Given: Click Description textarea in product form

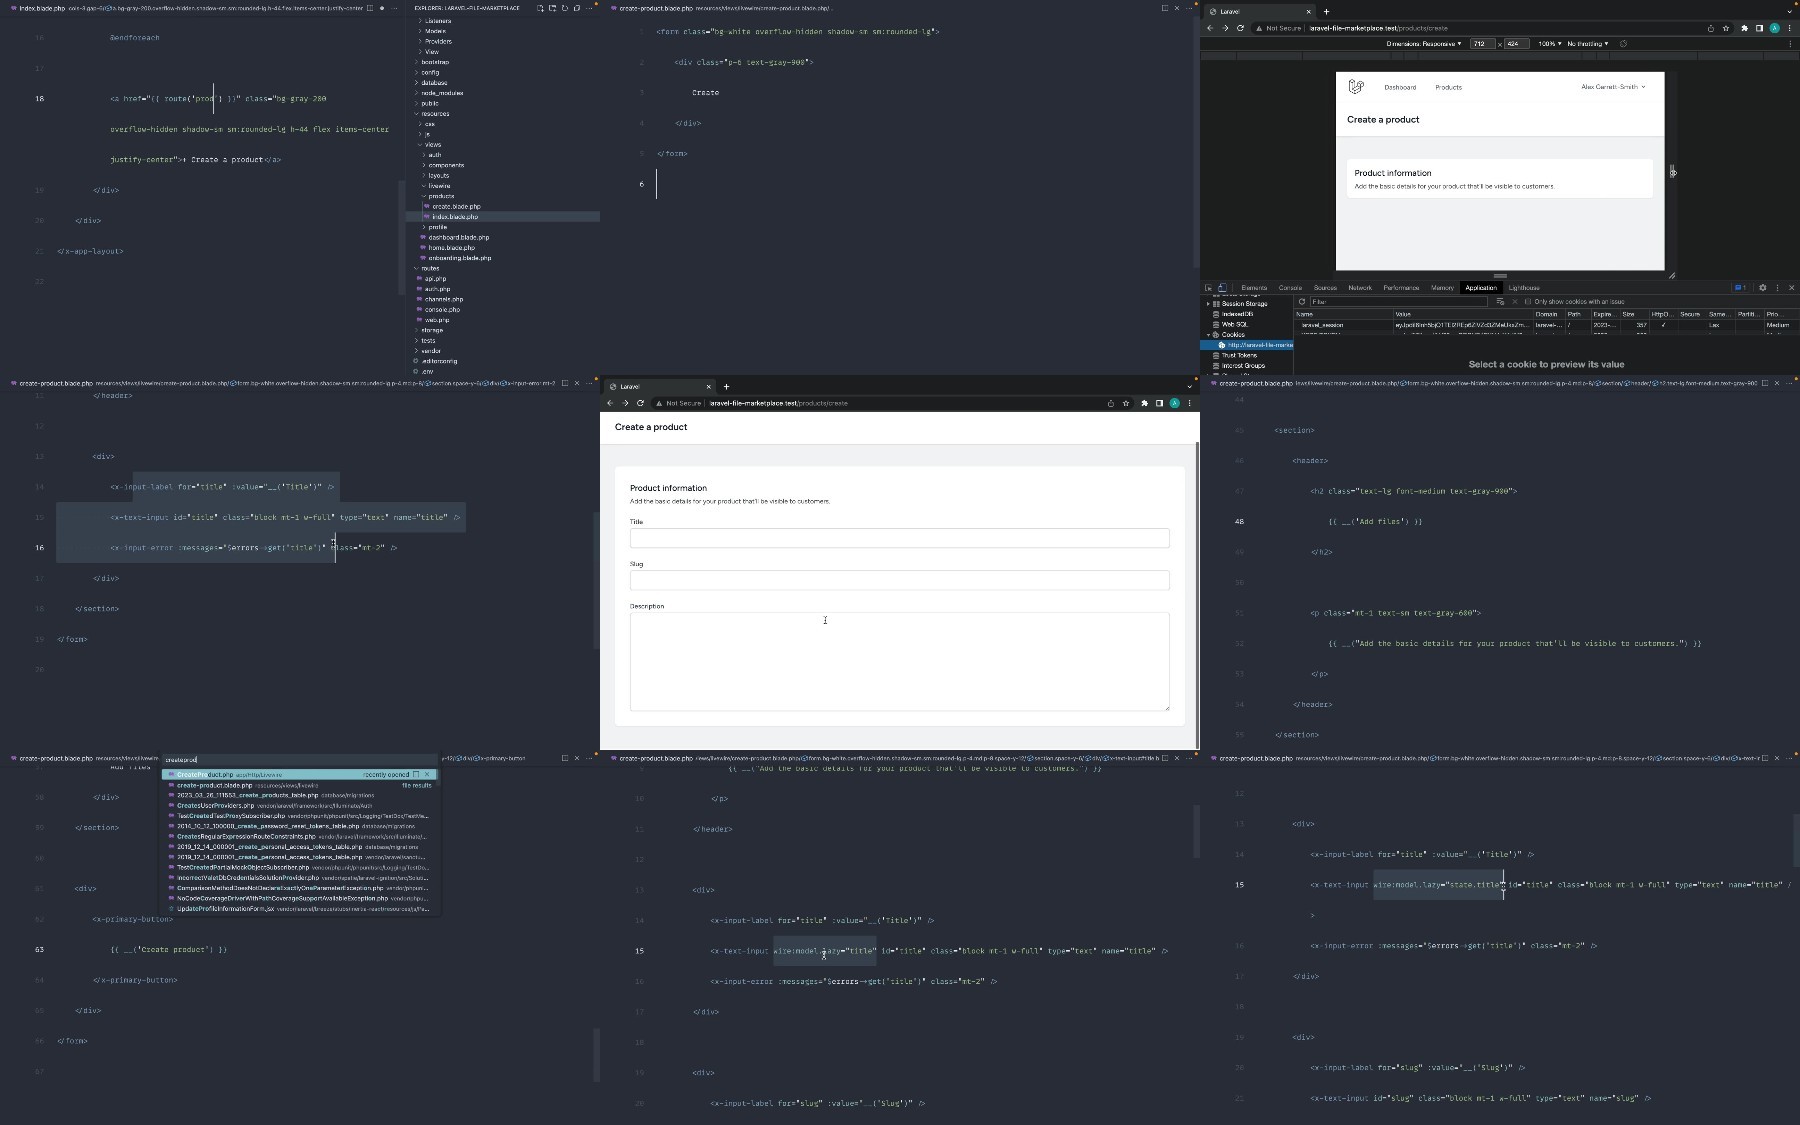Looking at the screenshot, I should tap(899, 661).
